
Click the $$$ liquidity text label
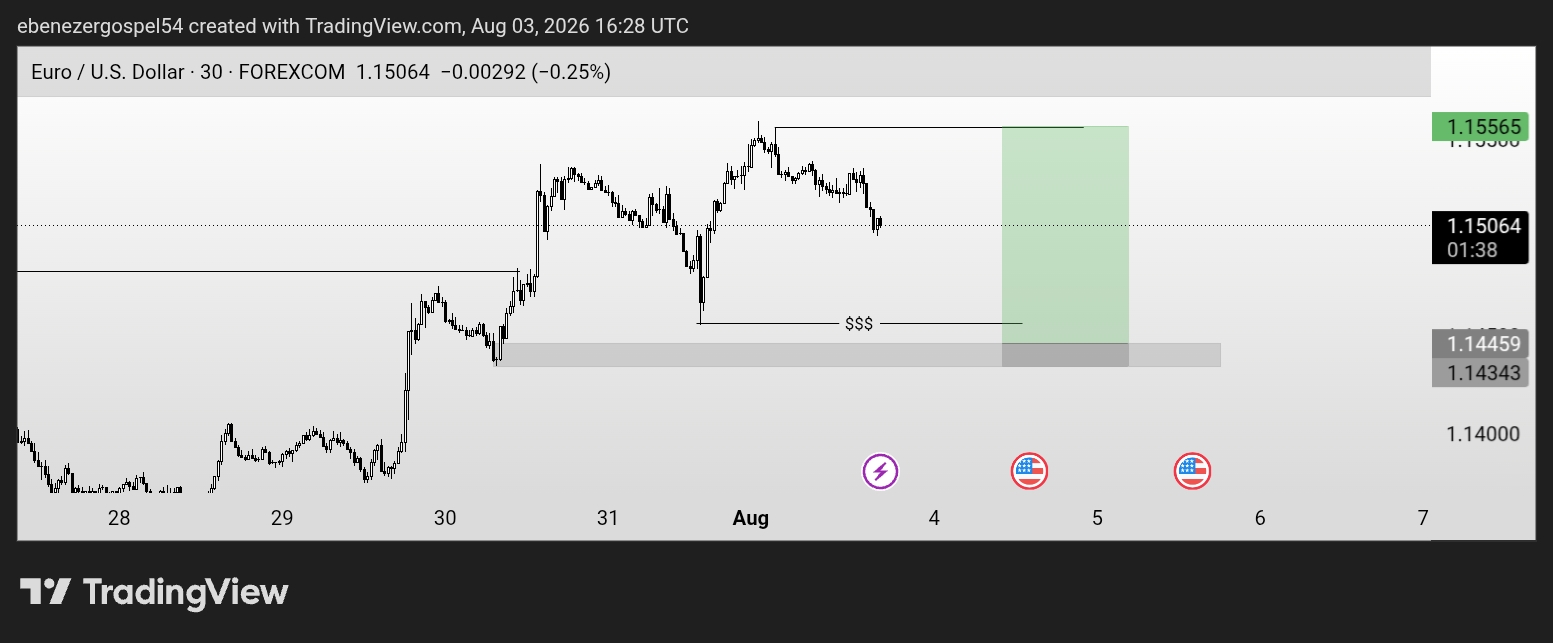coord(859,323)
